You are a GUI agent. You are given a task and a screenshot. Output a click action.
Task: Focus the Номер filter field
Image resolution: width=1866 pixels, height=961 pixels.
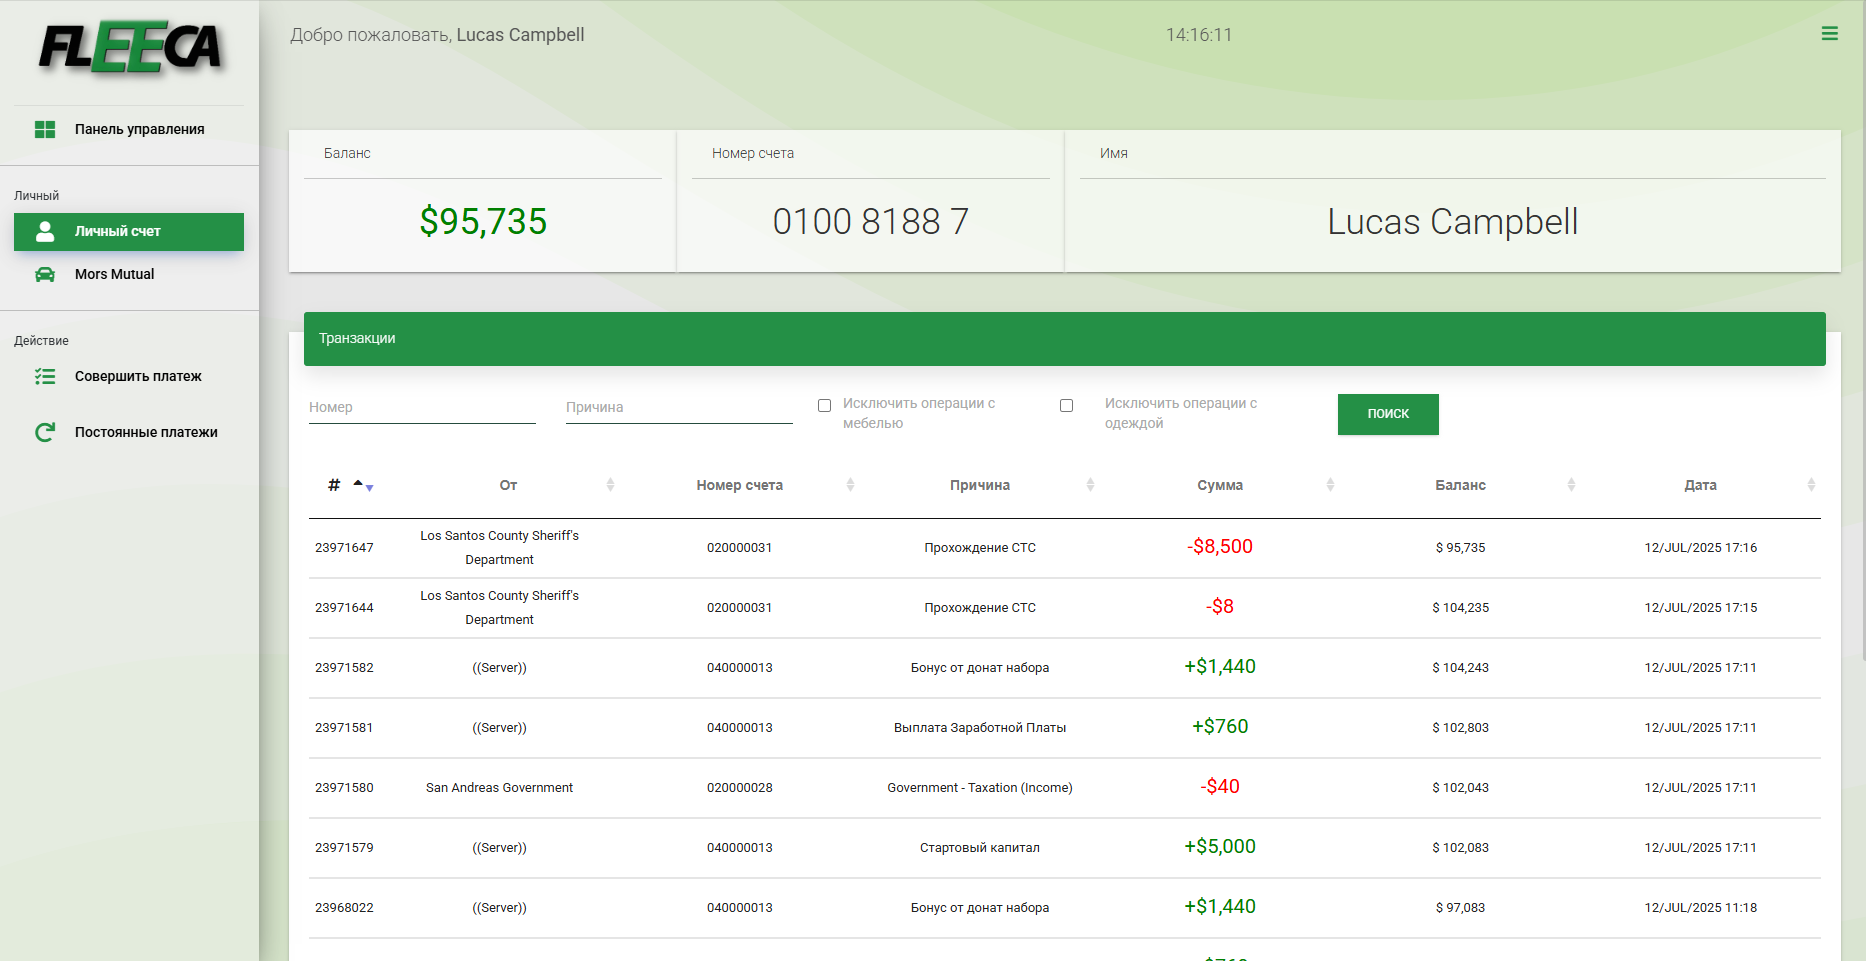(422, 407)
